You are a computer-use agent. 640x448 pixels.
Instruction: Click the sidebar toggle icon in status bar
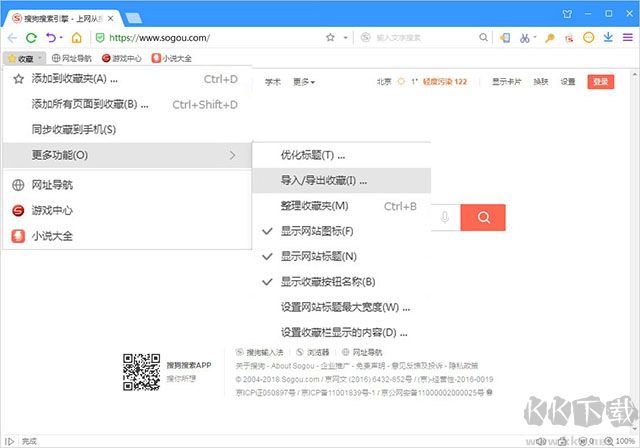[x=9, y=441]
